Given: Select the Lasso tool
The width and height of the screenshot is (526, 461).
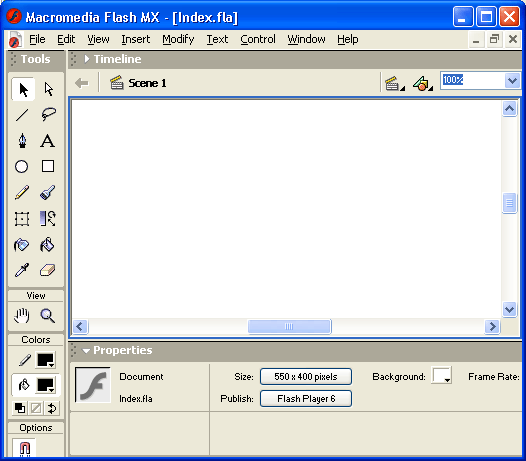Looking at the screenshot, I should point(49,115).
